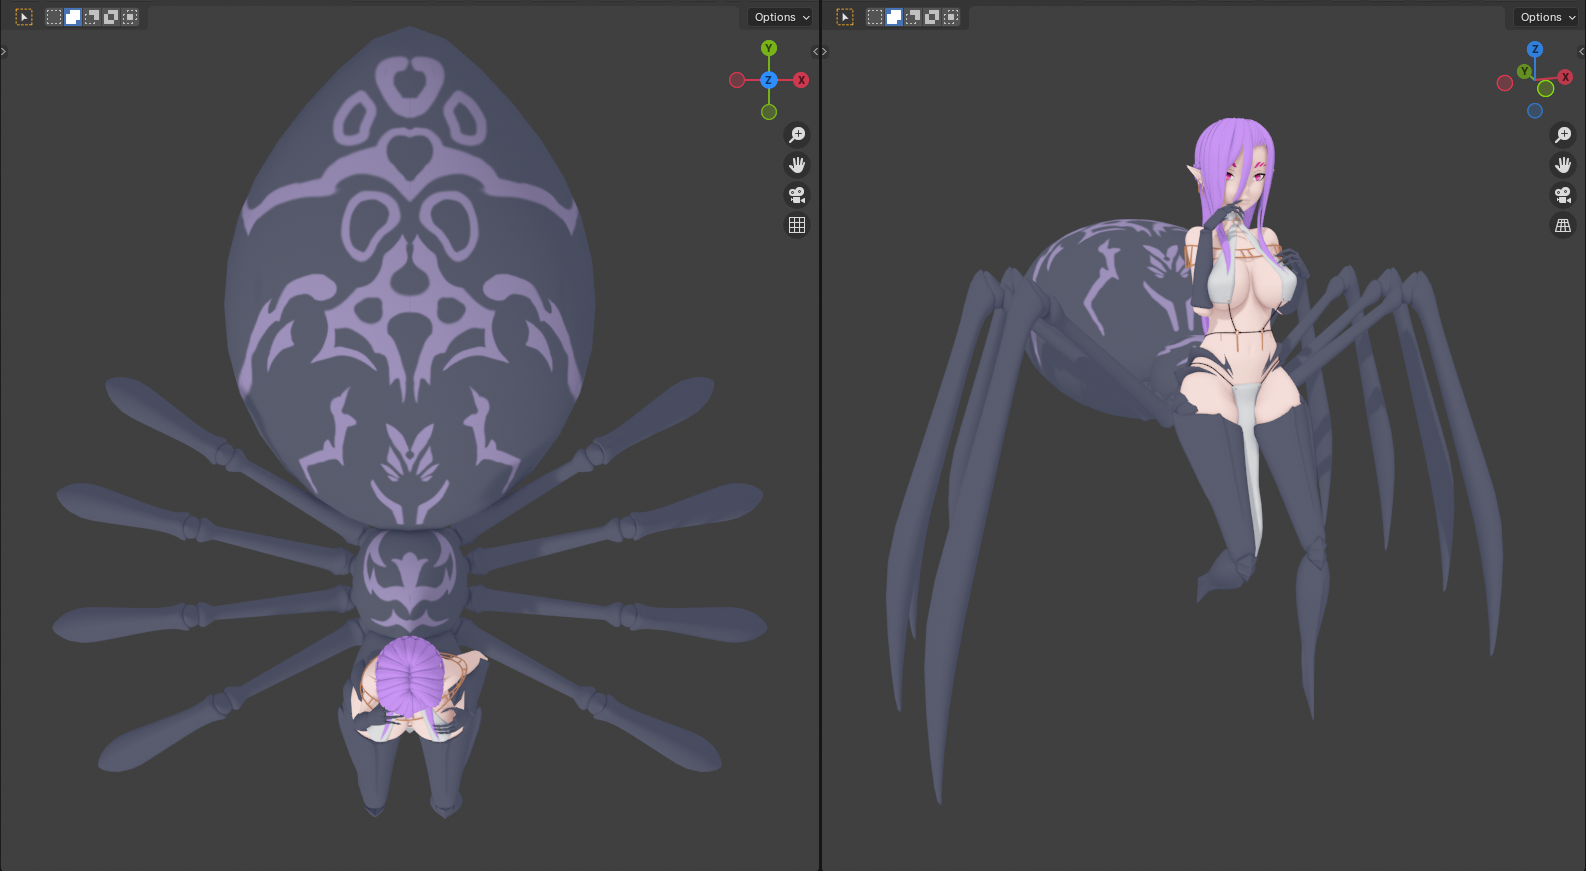1586x871 pixels.
Task: Choose intersect-selection mode in right viewport header
Action: [951, 17]
